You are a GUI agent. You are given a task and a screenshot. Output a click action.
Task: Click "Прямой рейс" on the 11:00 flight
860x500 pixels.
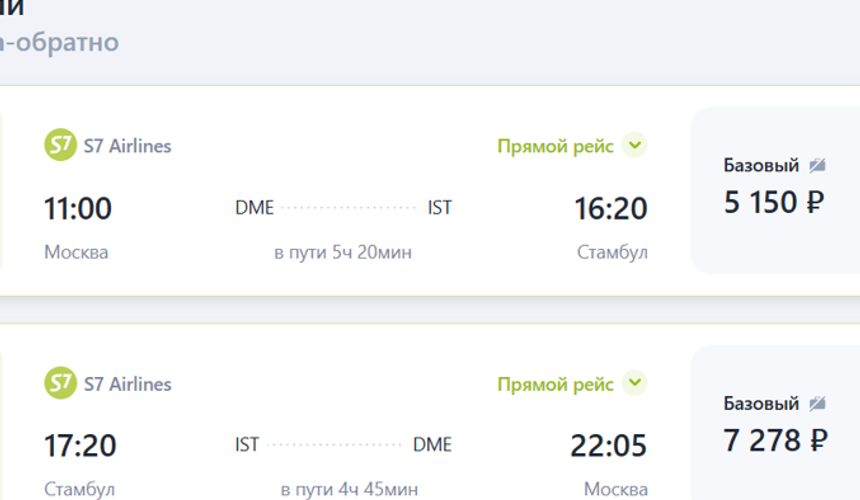tap(555, 146)
